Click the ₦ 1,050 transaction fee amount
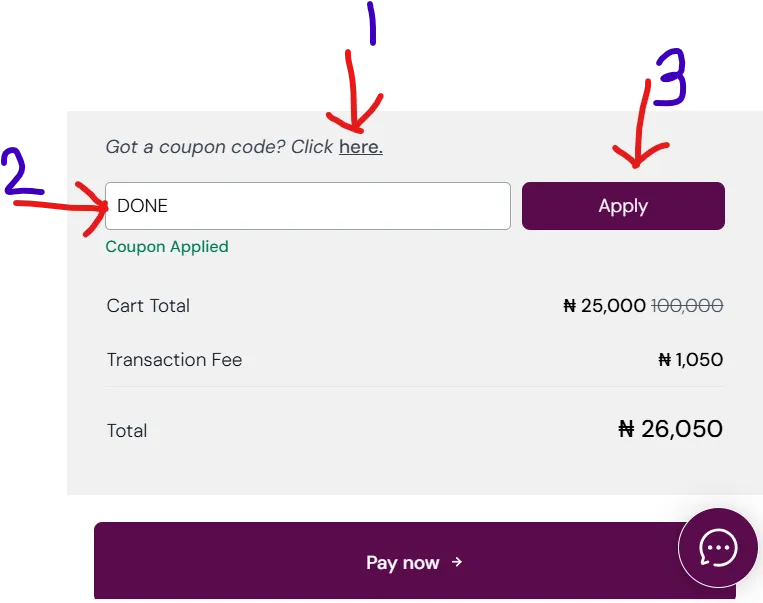 click(x=690, y=360)
